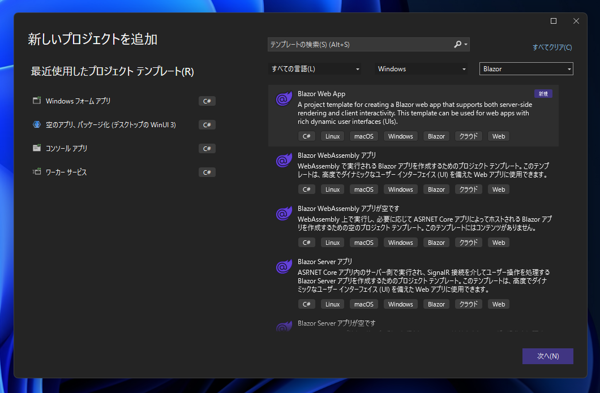Click the Blazor Server アプリ template icon
Image resolution: width=600 pixels, height=393 pixels.
(x=284, y=267)
